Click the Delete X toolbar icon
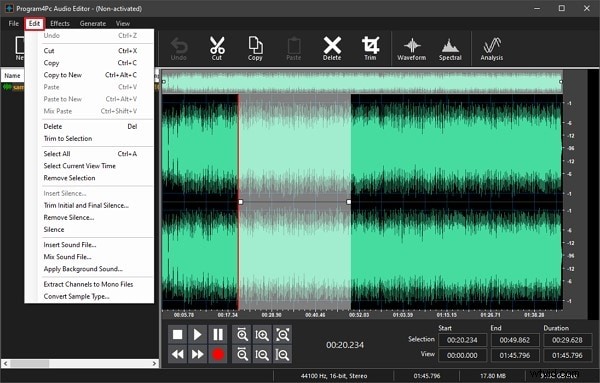Image resolution: width=600 pixels, height=383 pixels. pyautogui.click(x=332, y=48)
